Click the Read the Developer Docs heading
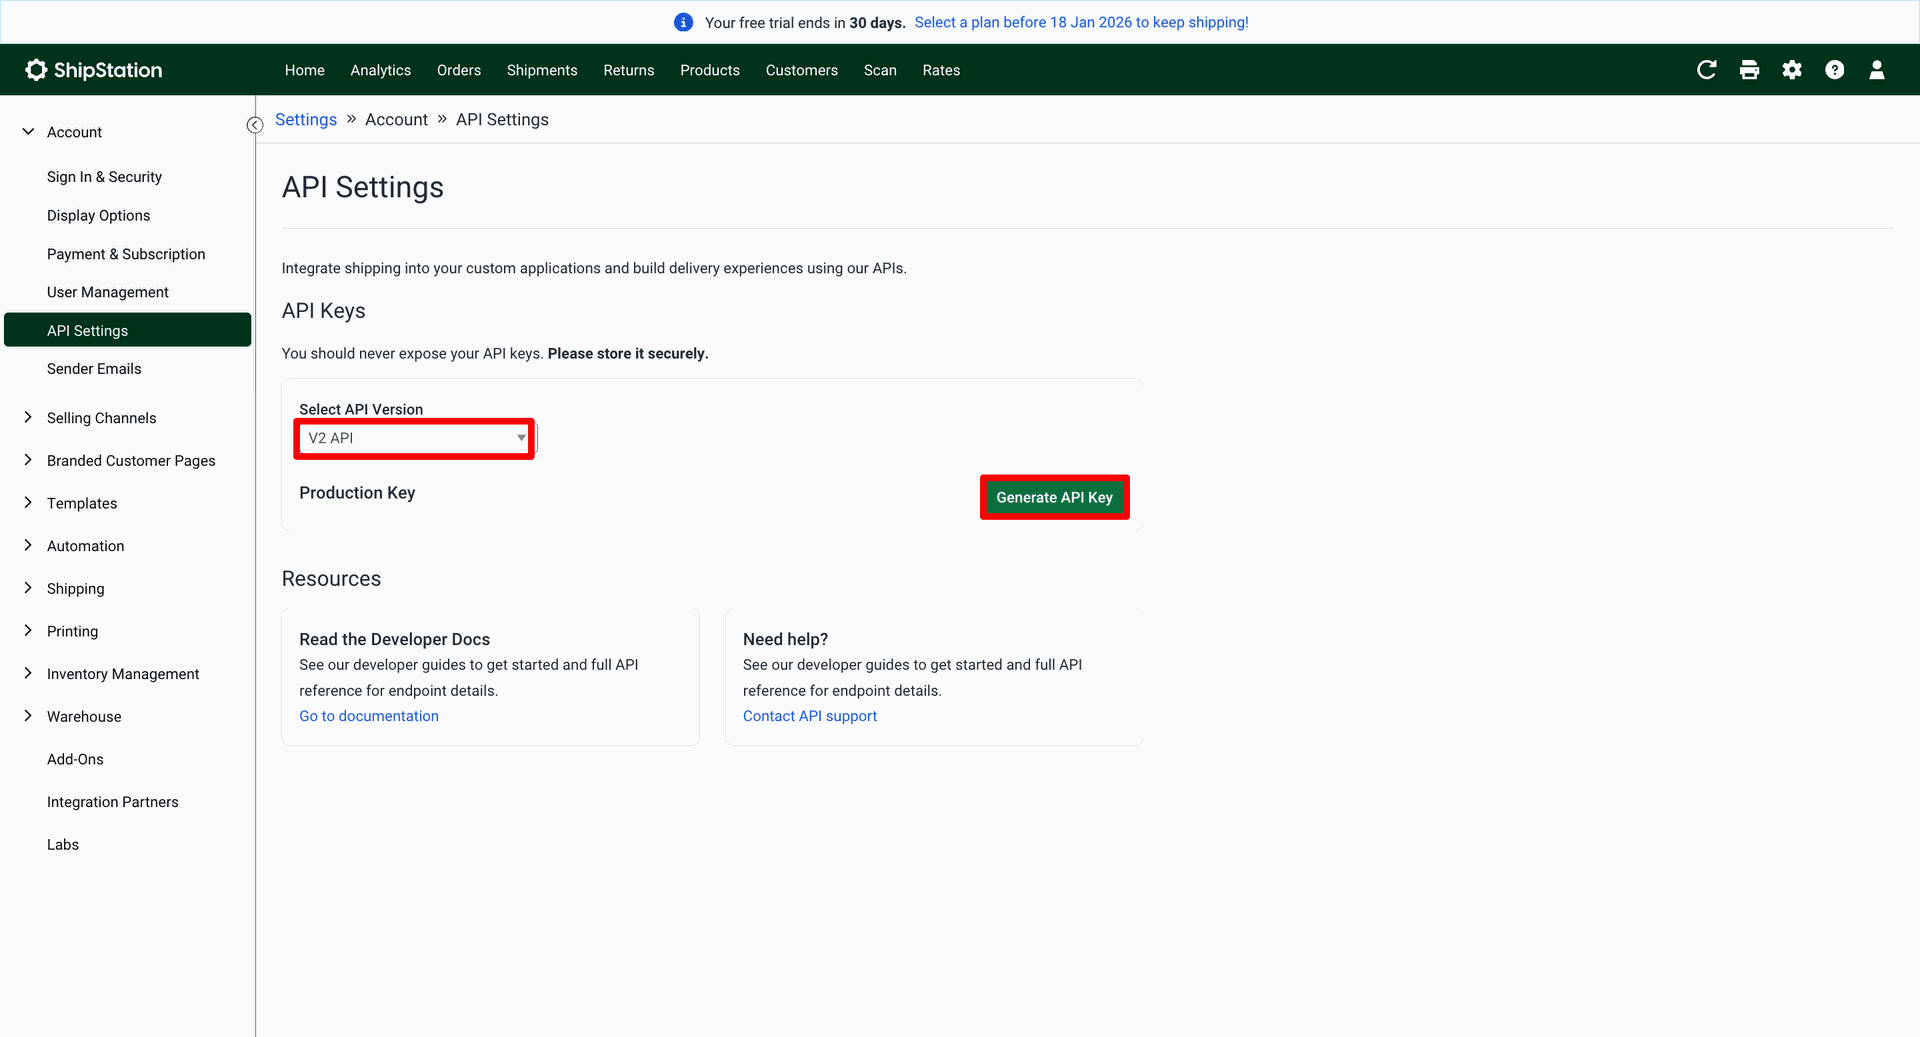 395,639
